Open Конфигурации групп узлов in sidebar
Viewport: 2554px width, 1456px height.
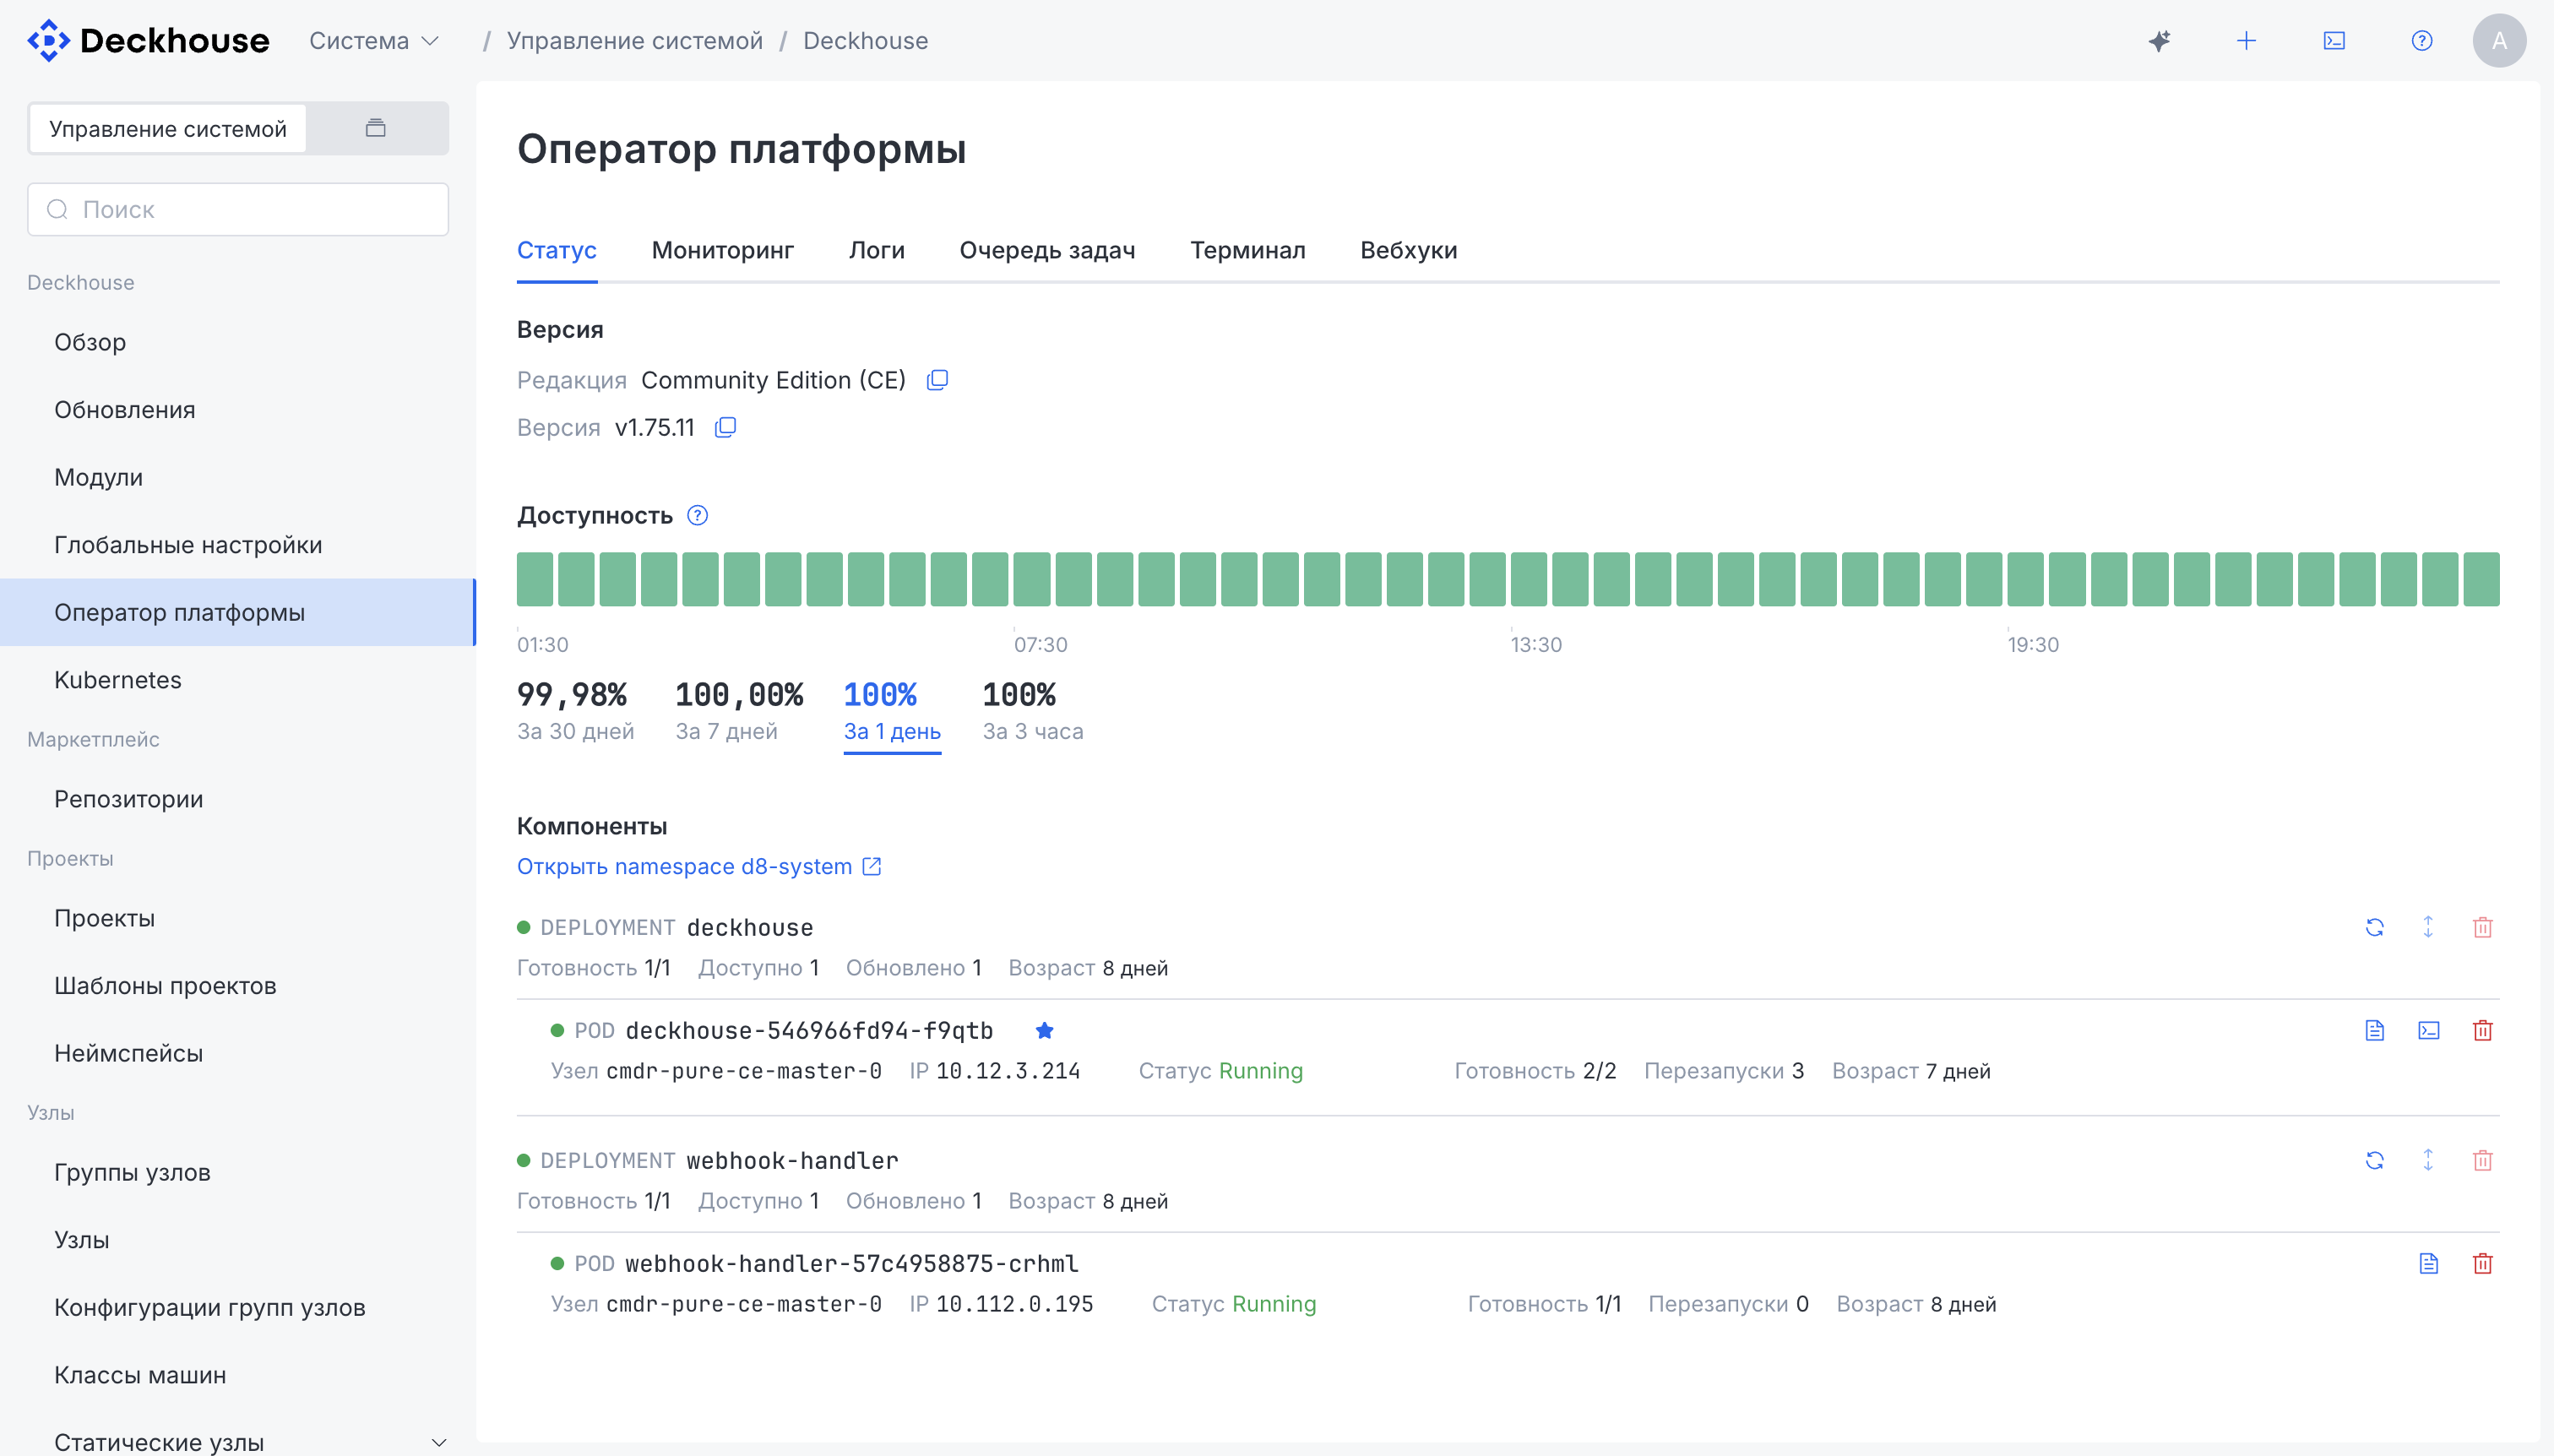pos(238,1308)
